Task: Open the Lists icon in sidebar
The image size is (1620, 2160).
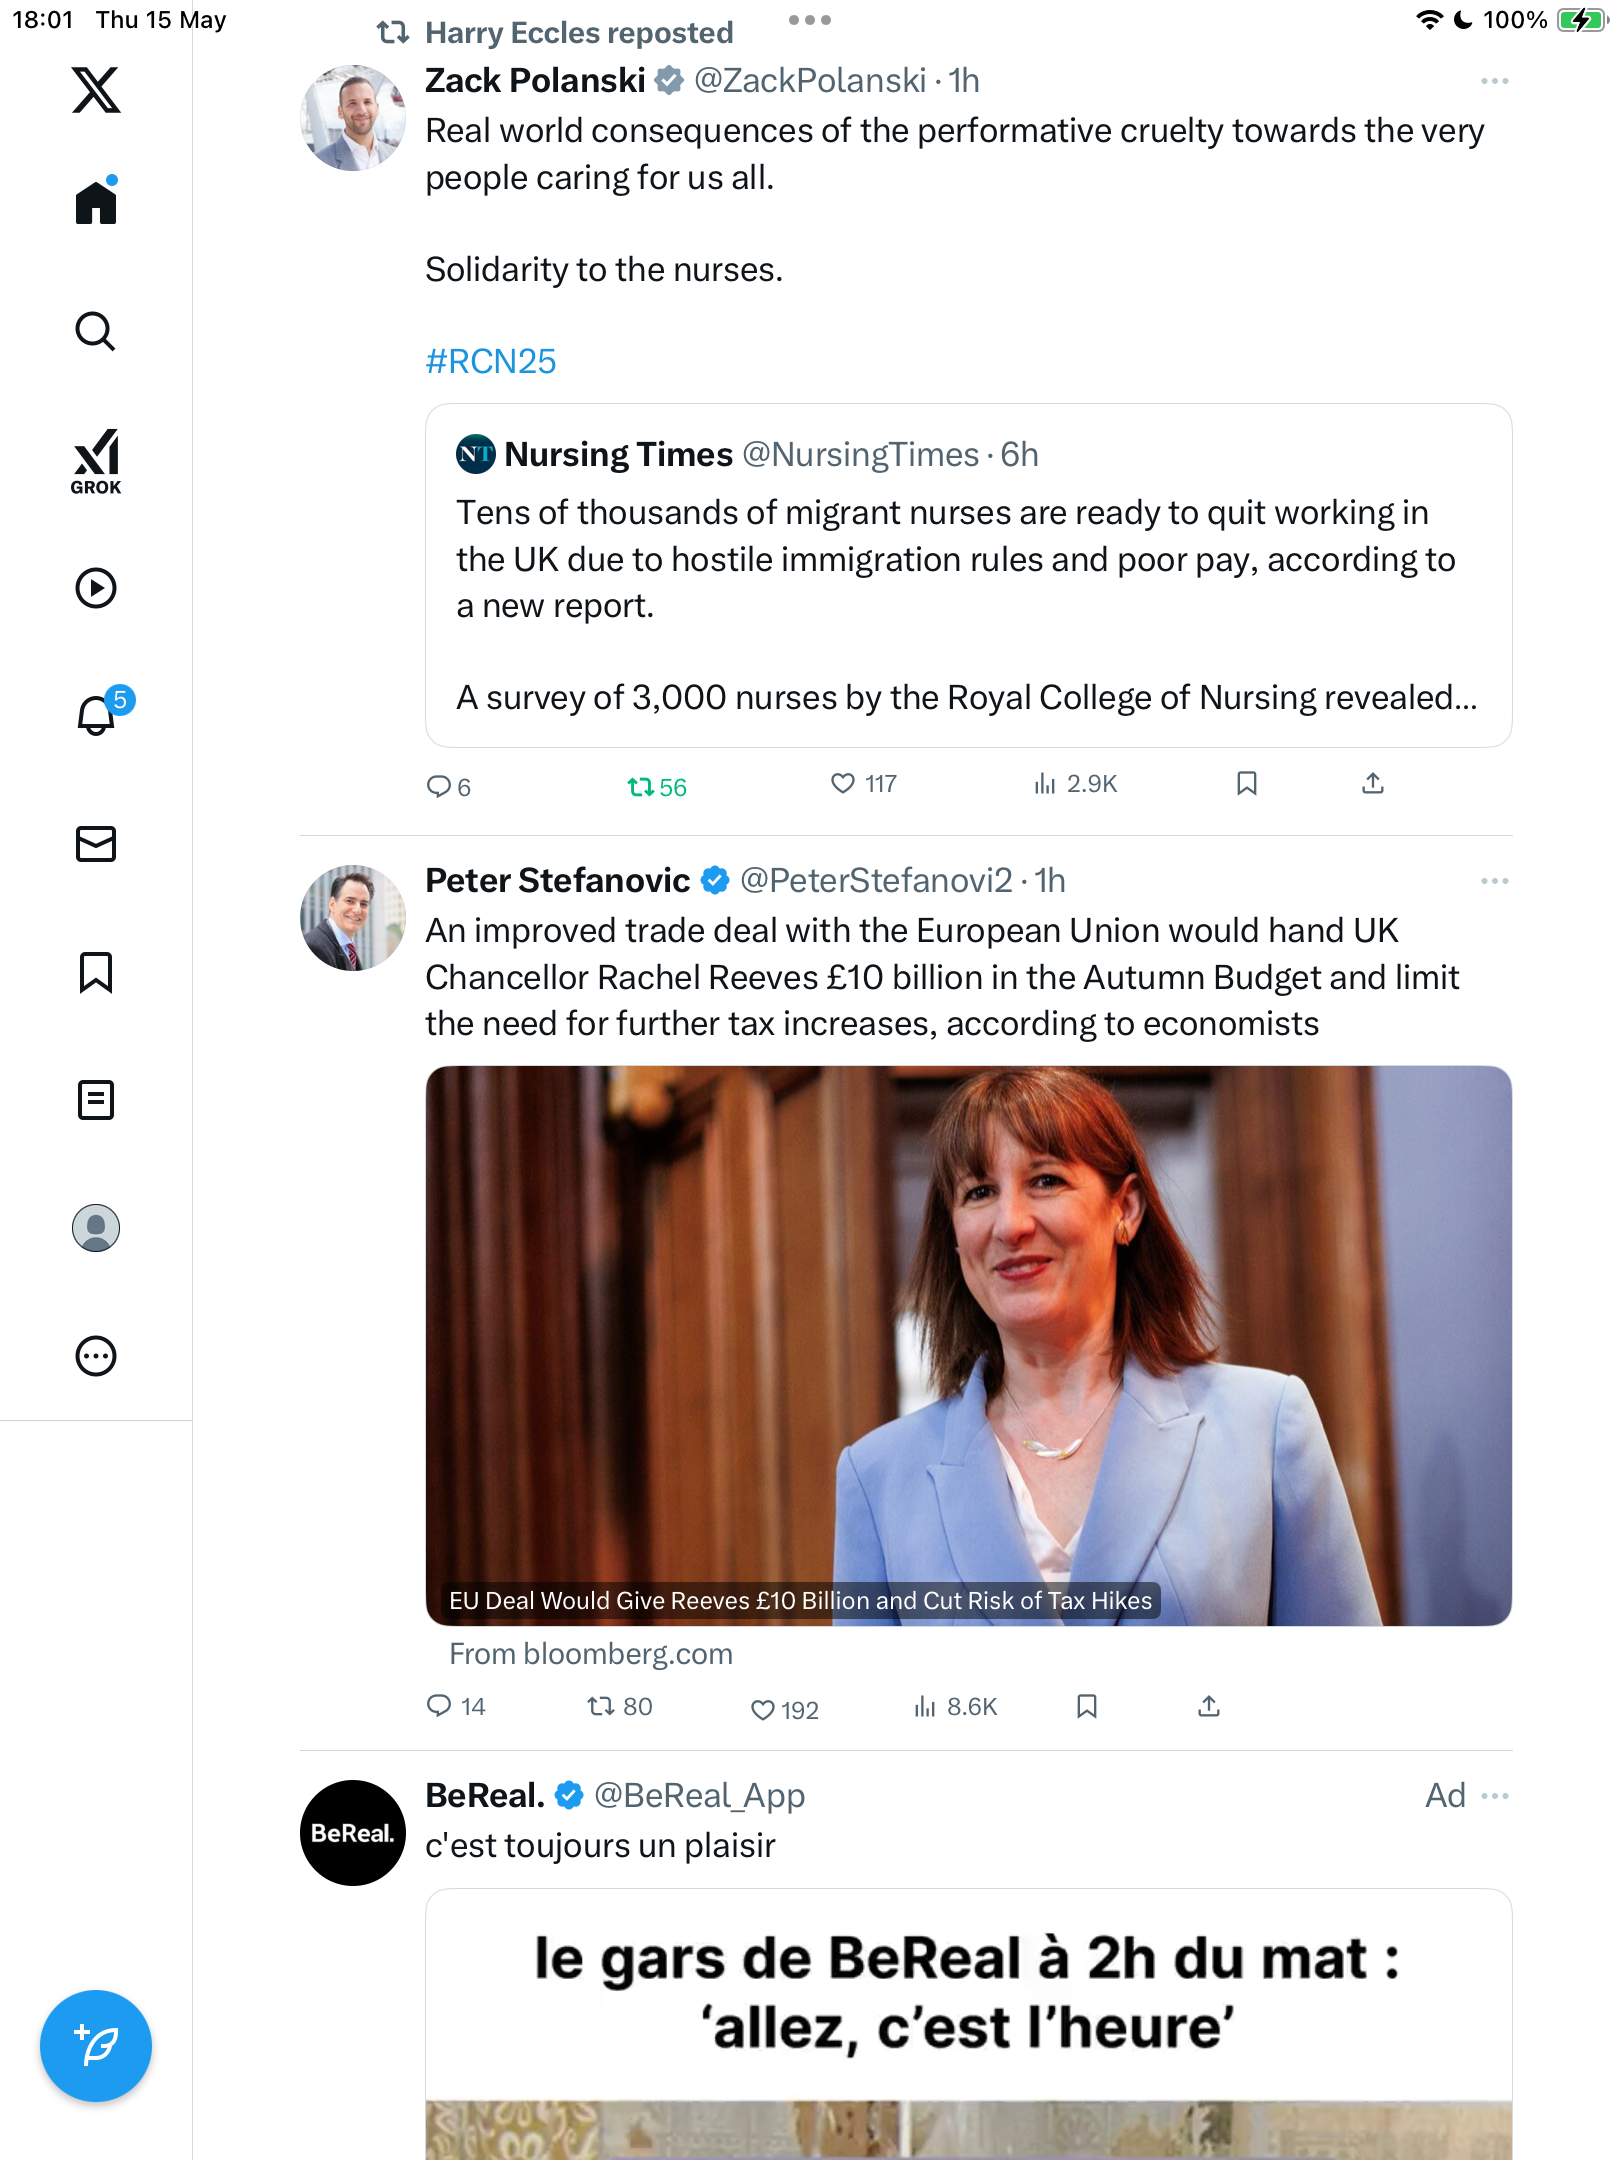Action: point(96,1100)
